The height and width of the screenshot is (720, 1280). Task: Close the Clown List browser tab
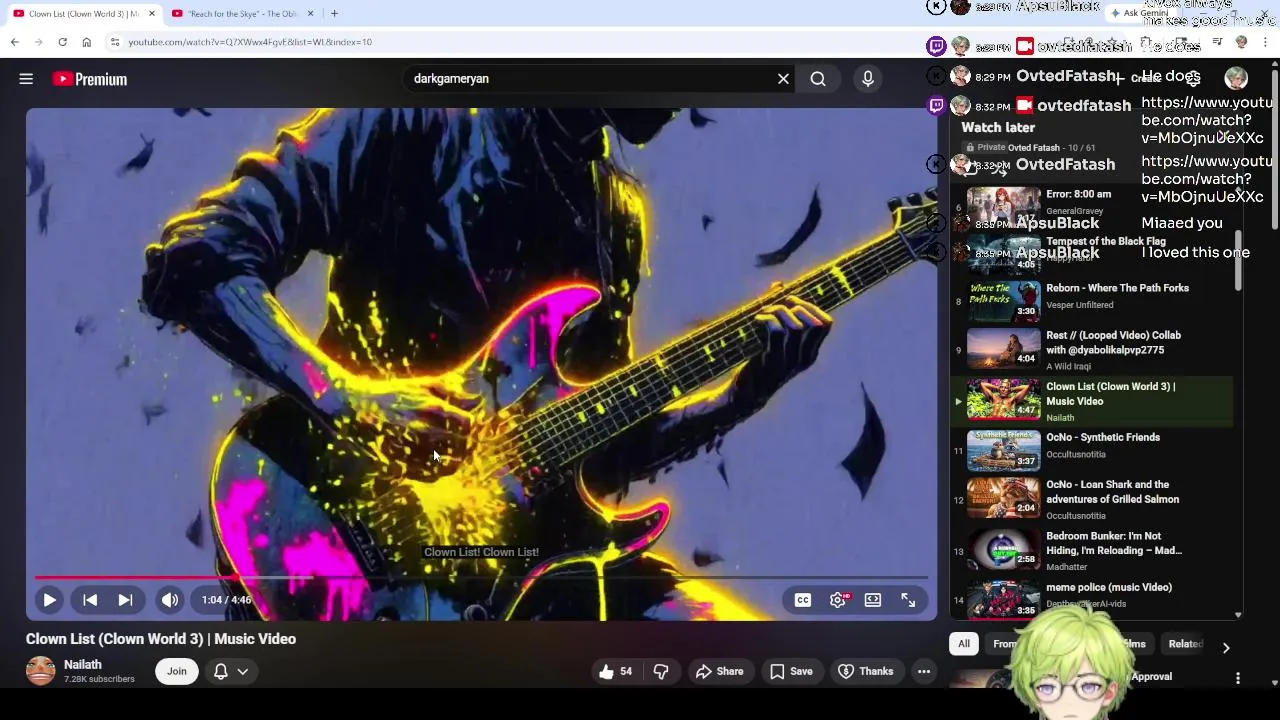pyautogui.click(x=152, y=13)
